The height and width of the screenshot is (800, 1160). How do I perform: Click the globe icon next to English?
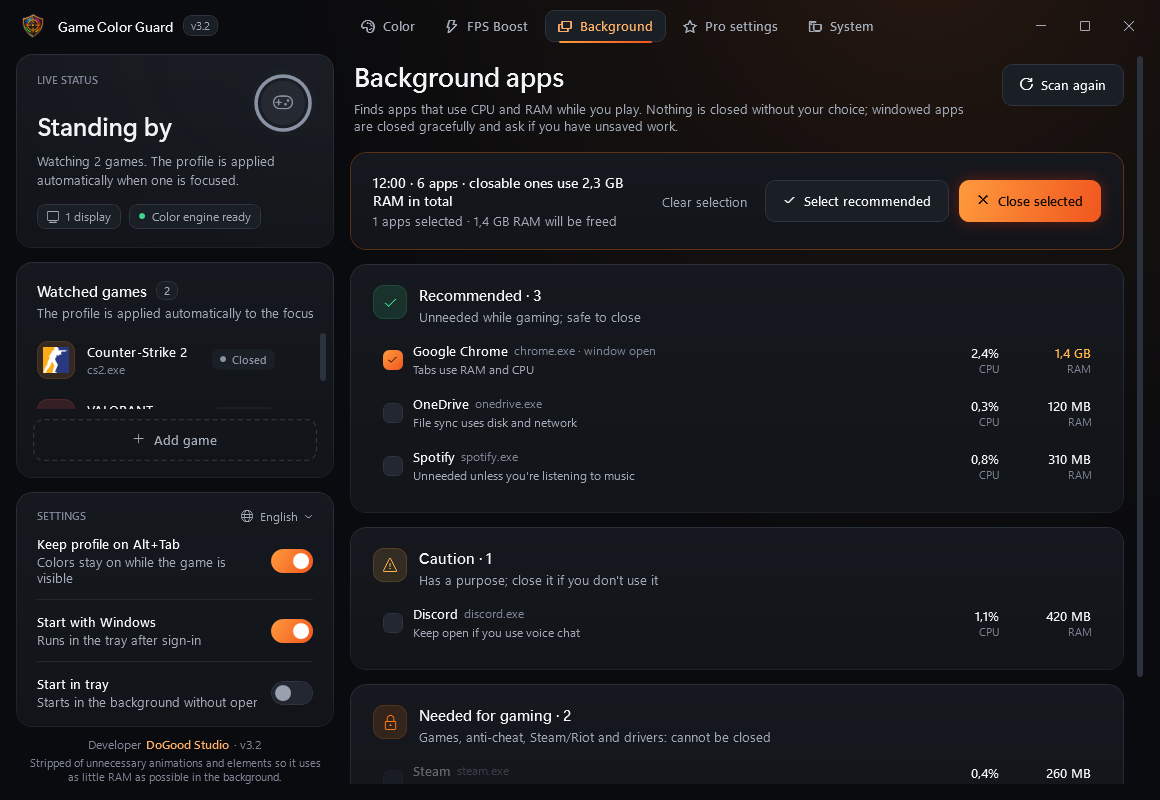click(247, 517)
